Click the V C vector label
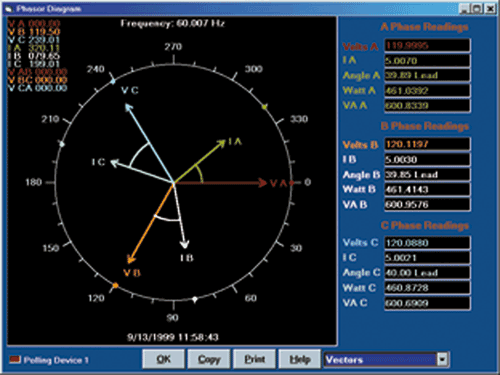 pyautogui.click(x=130, y=90)
